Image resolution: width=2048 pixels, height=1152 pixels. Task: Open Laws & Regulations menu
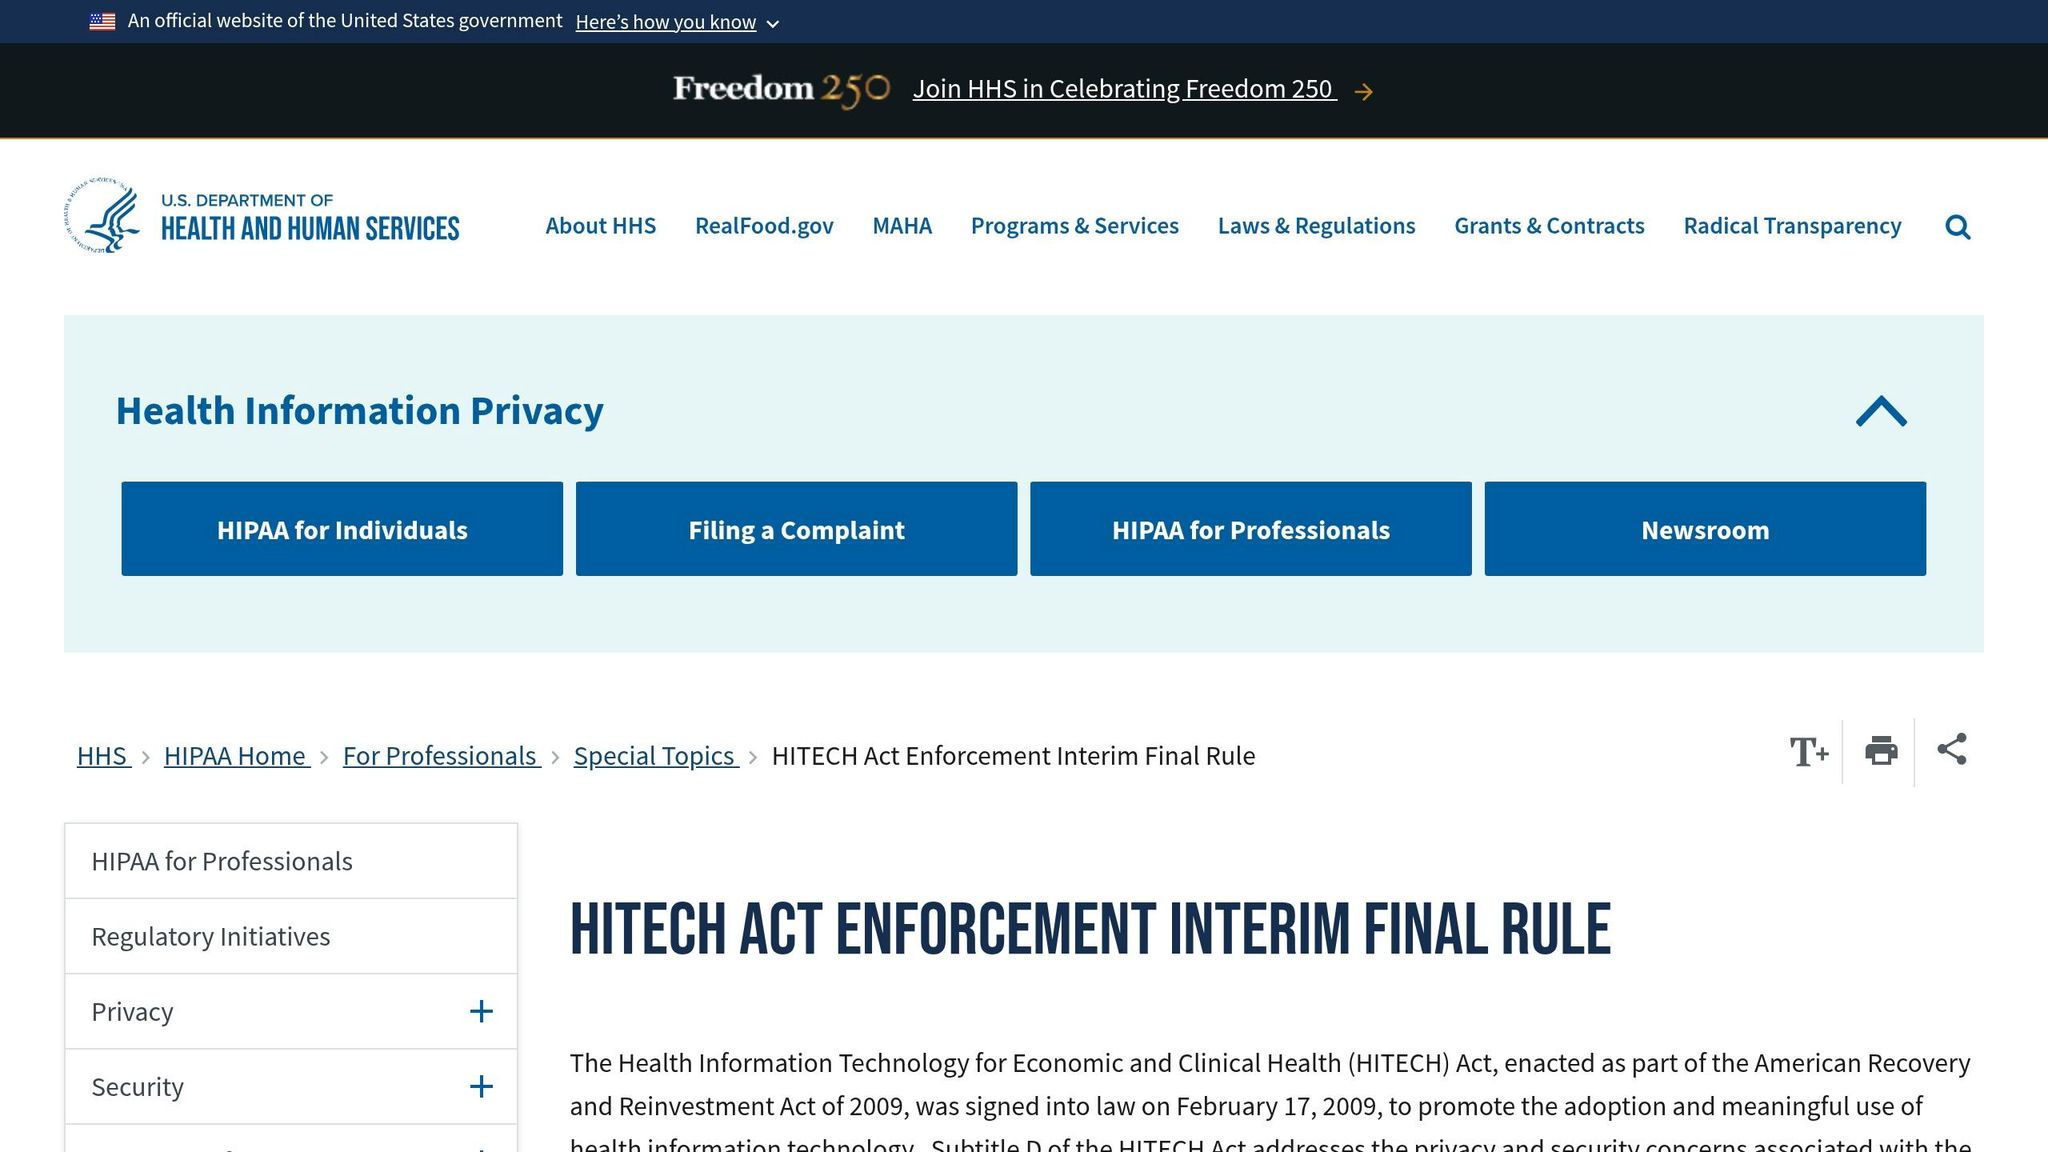coord(1316,226)
